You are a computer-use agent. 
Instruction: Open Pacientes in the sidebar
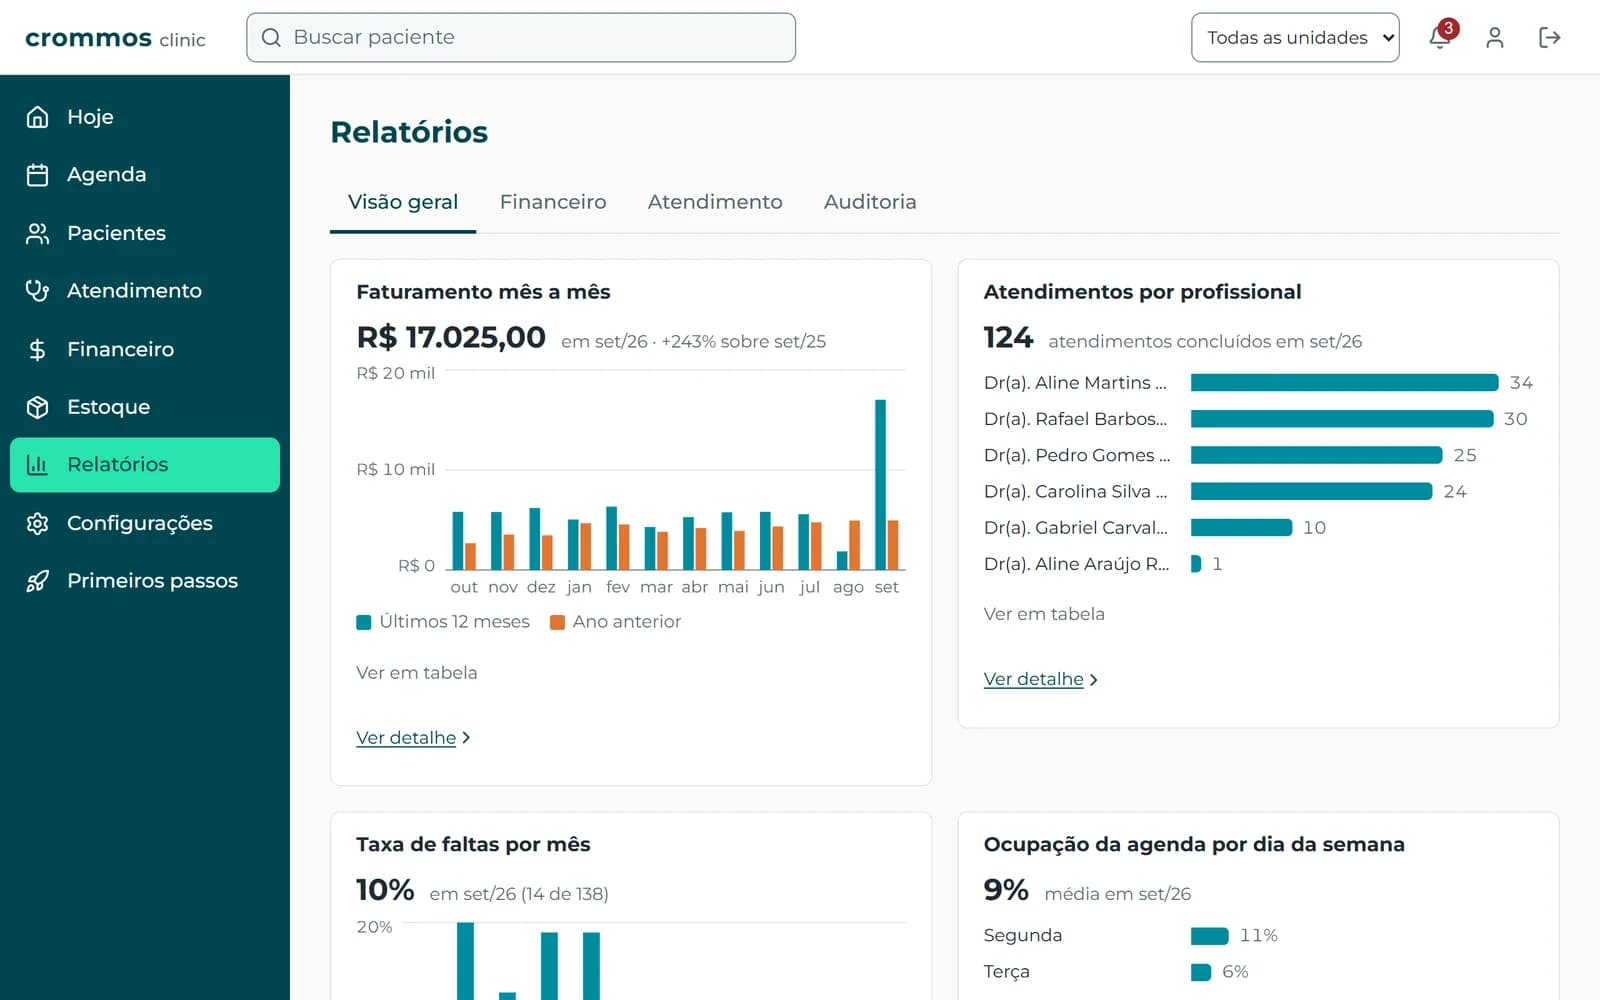tap(145, 233)
